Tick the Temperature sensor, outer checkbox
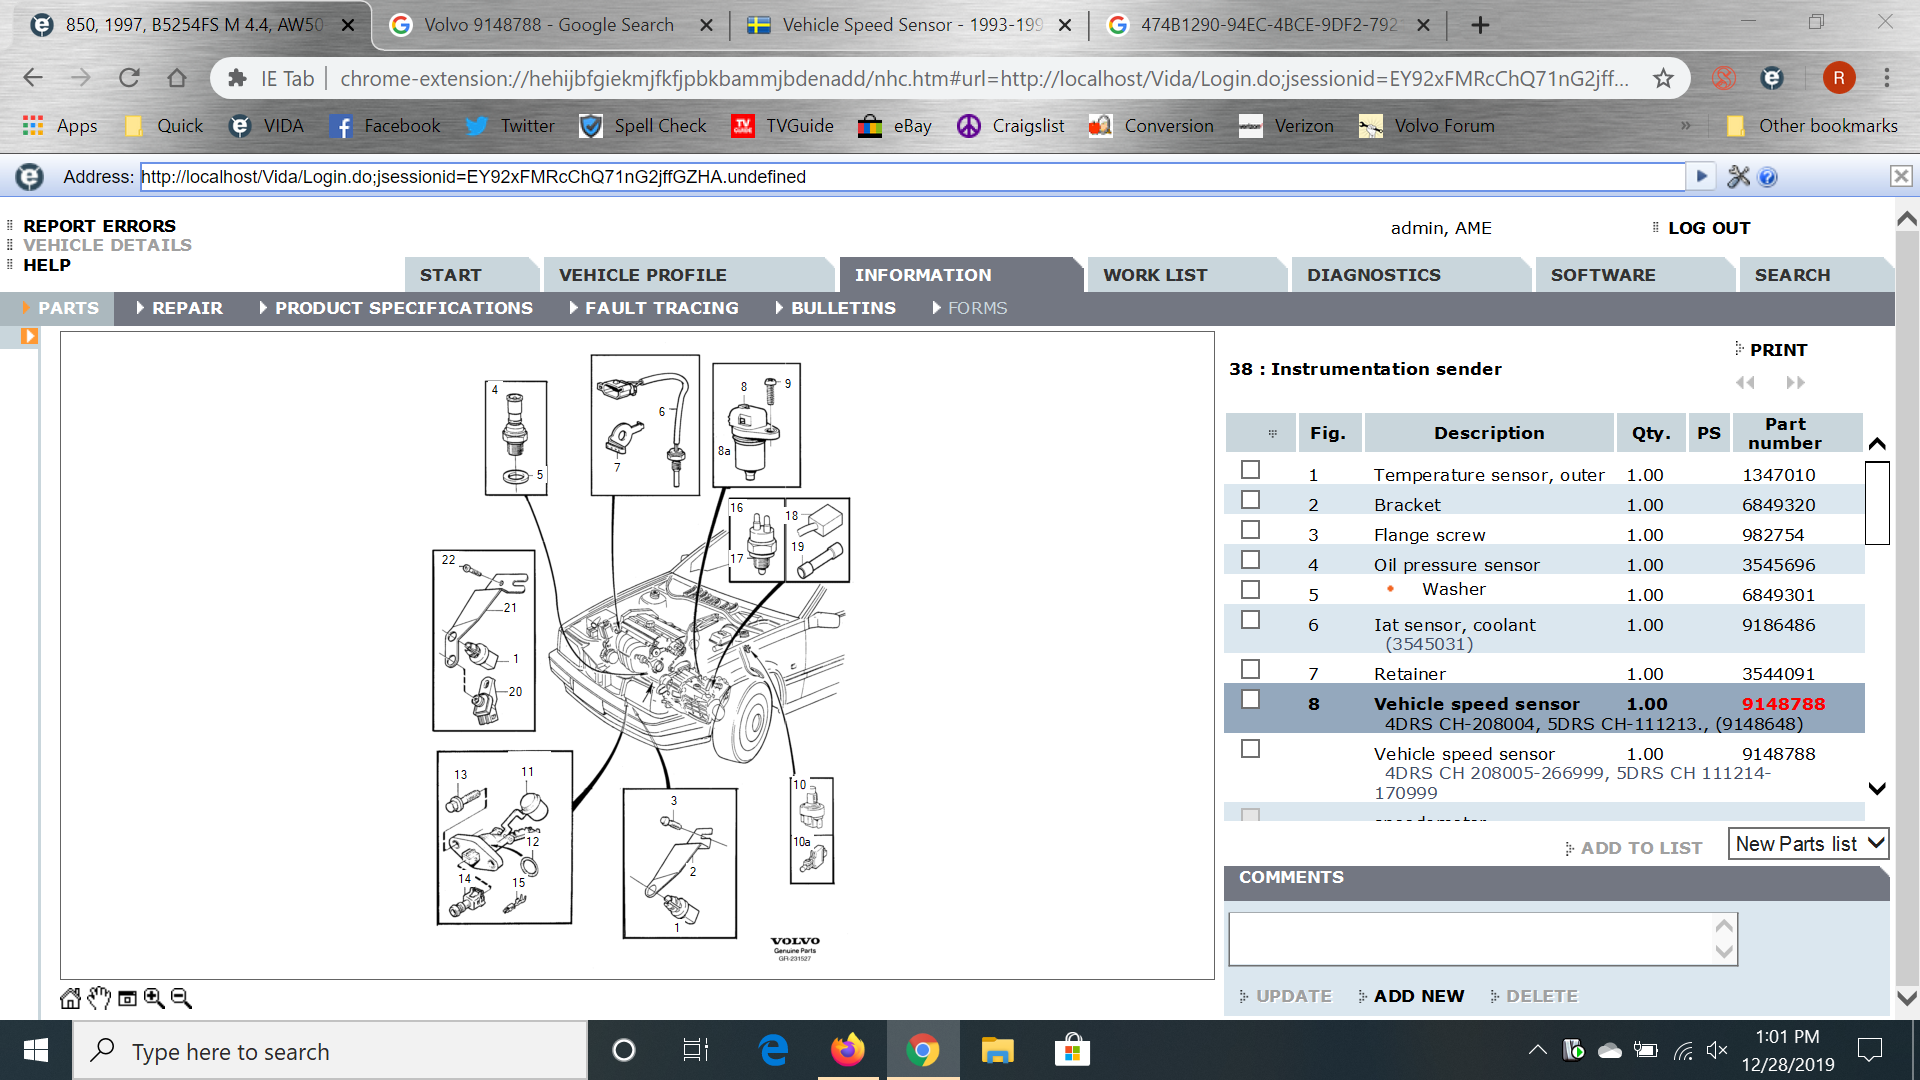This screenshot has width=1920, height=1080. [x=1250, y=470]
